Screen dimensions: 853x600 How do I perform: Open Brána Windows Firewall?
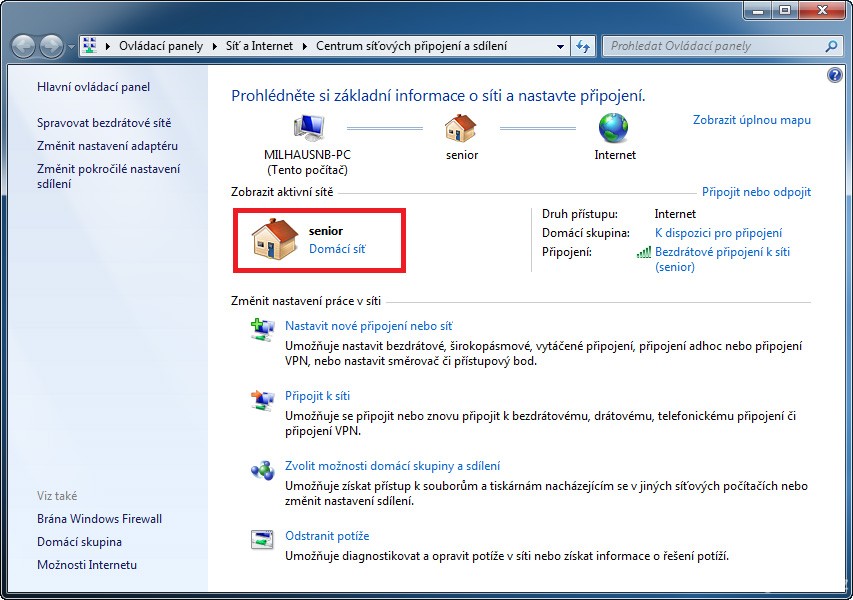[x=100, y=519]
